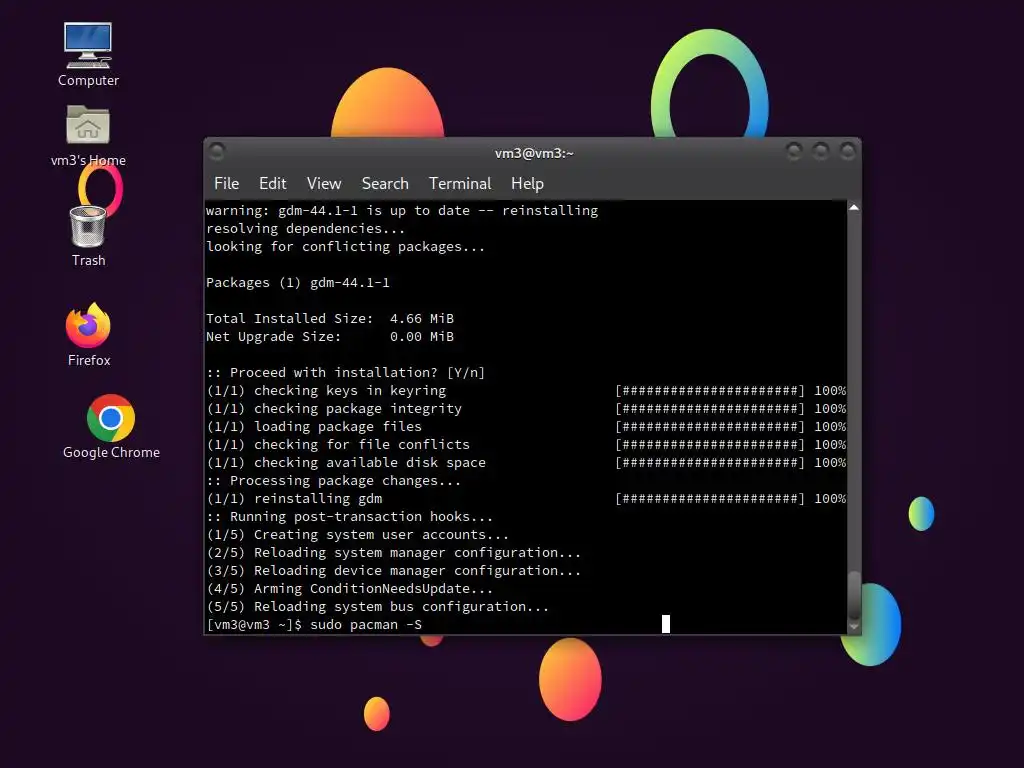Viewport: 1024px width, 768px height.
Task: Click the 'Proceed with installation? [Y/n]' line
Action: tap(345, 373)
